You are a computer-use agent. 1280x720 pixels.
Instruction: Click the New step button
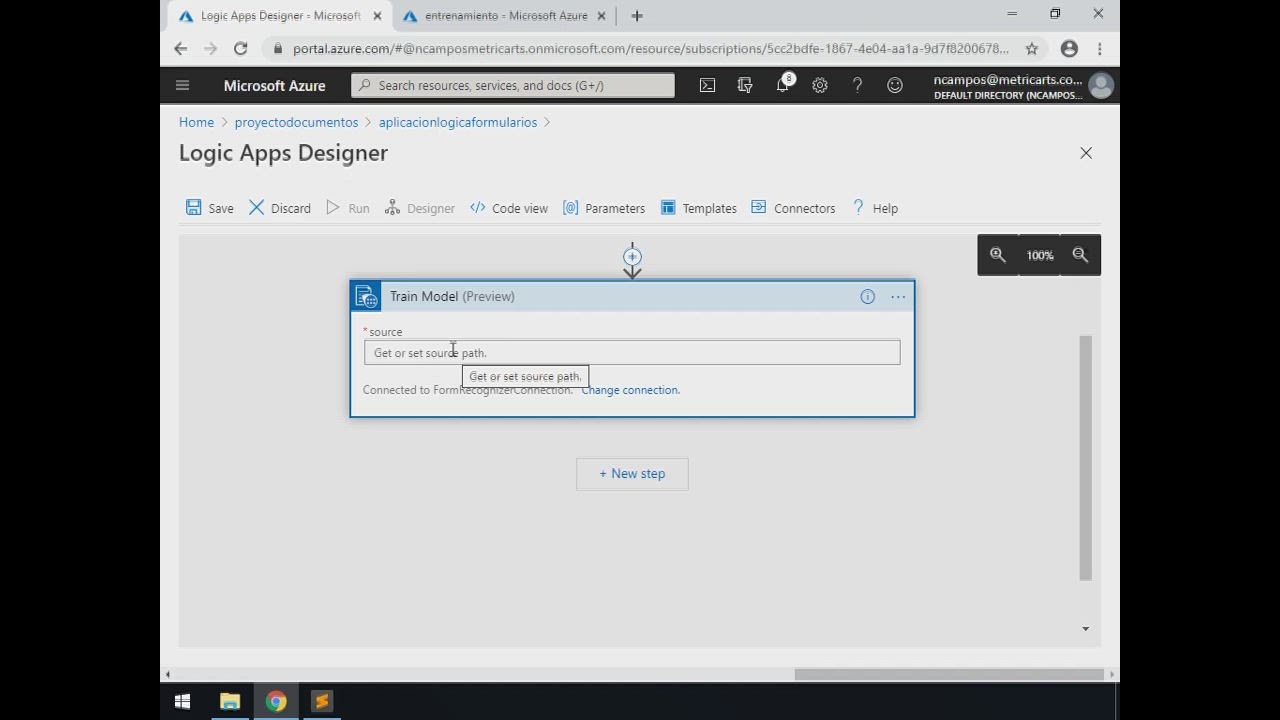[x=632, y=474]
